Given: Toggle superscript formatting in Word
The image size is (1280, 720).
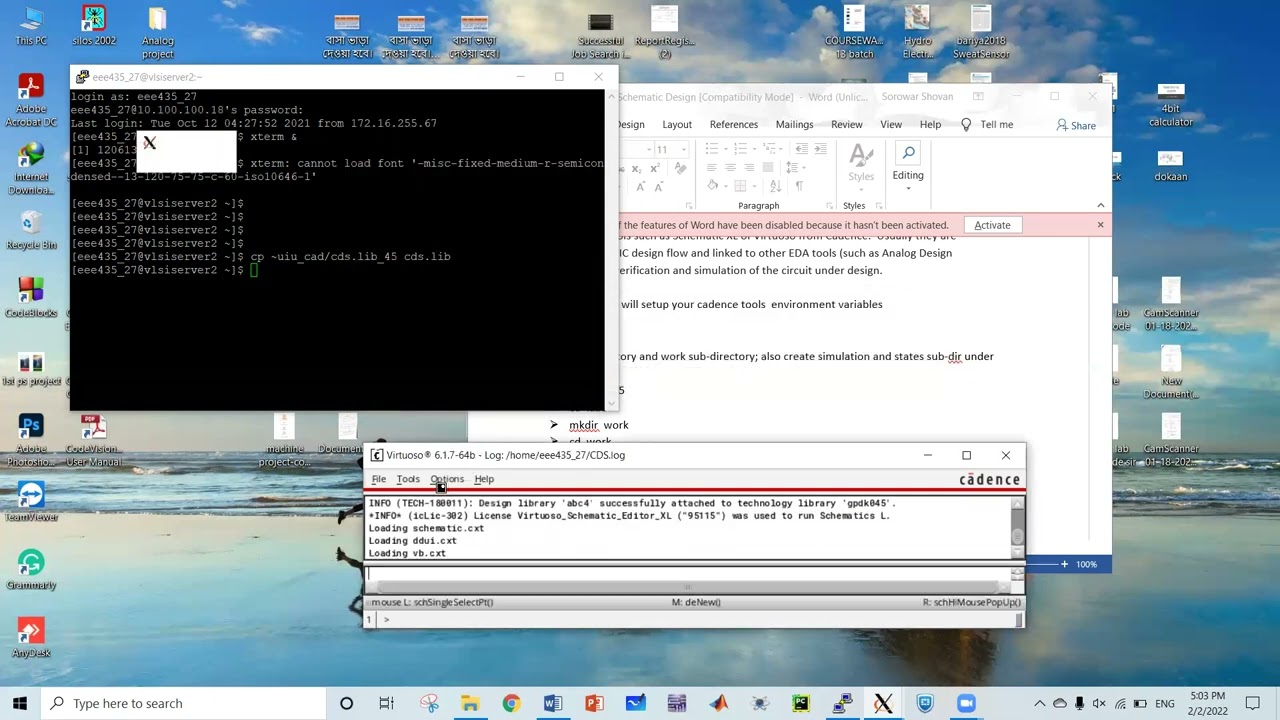Looking at the screenshot, I should [655, 169].
